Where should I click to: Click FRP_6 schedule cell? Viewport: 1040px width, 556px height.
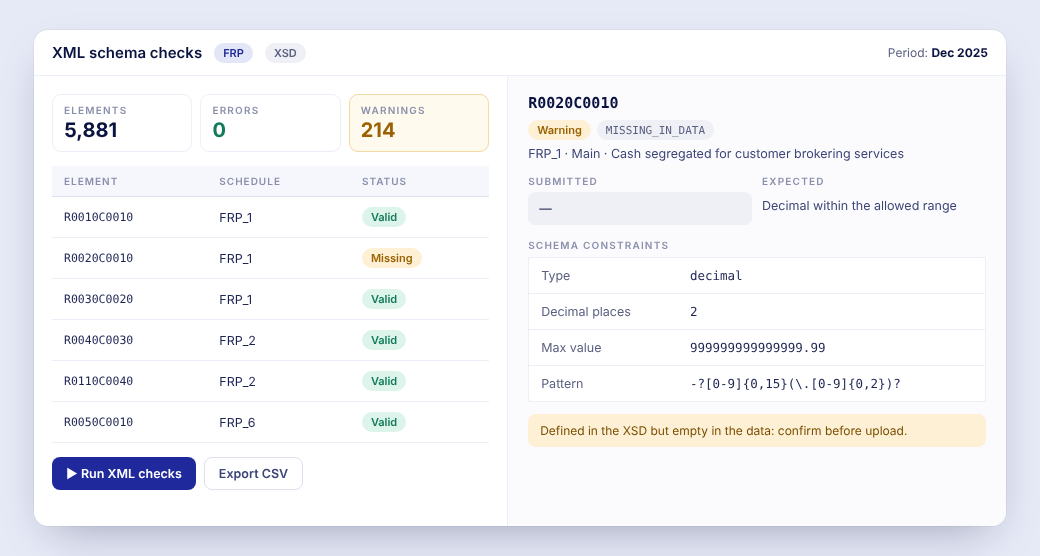tap(237, 423)
